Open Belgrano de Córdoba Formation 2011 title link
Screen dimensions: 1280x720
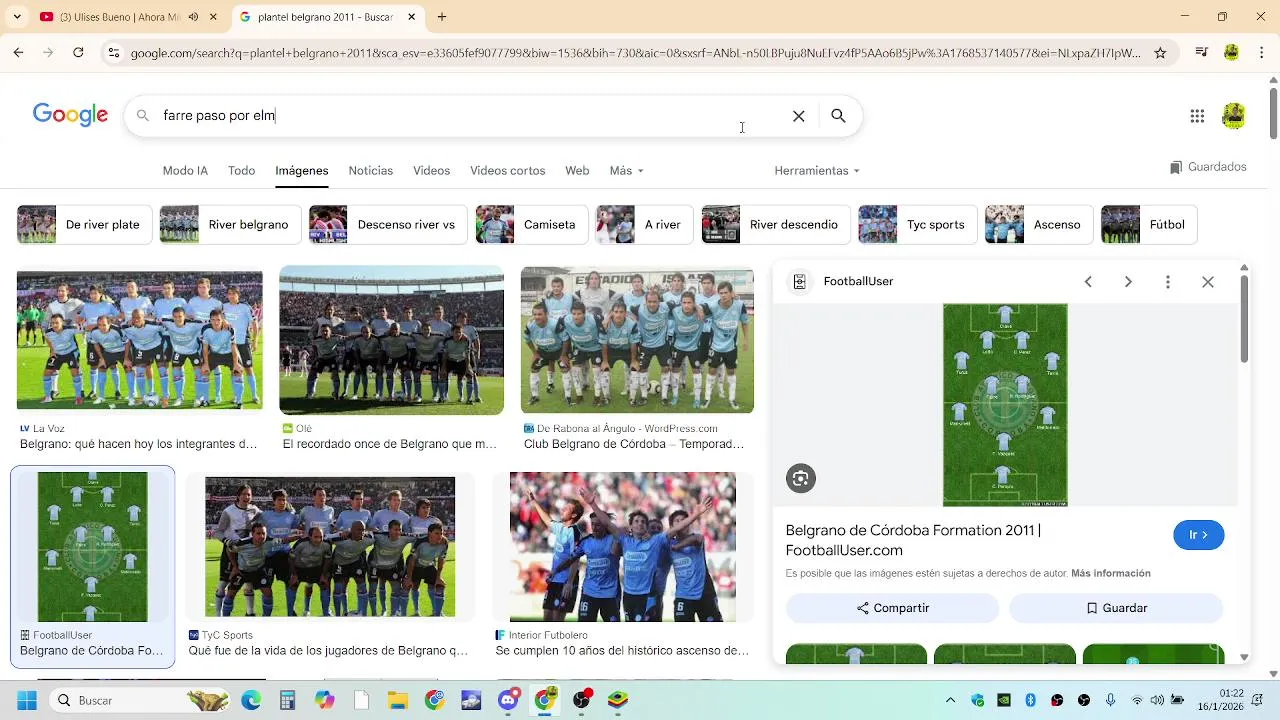(913, 541)
